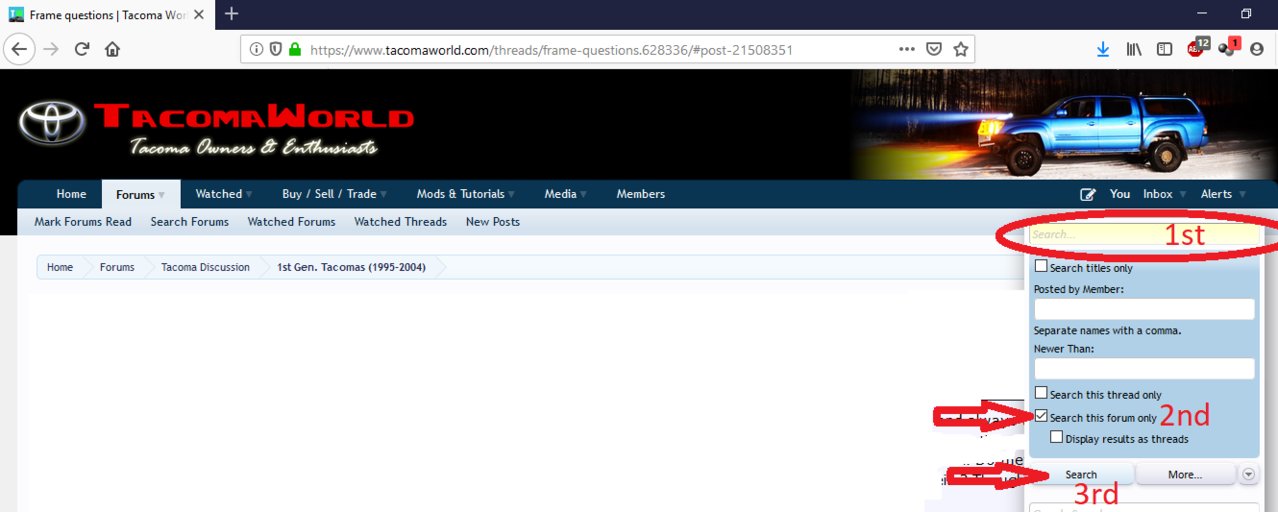This screenshot has height=512, width=1278.
Task: Click the browser forward arrow
Action: point(51,49)
